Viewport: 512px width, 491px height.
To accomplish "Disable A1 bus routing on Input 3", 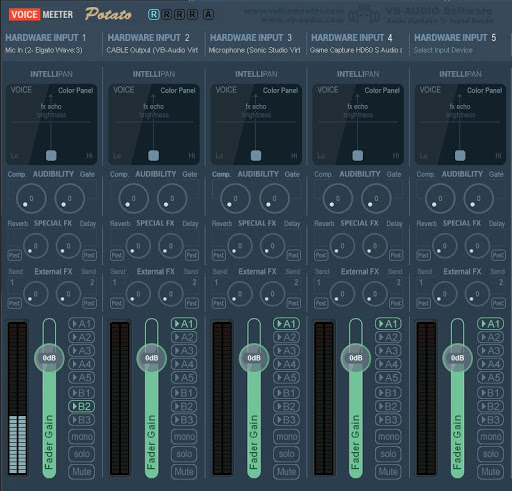I will tap(286, 324).
